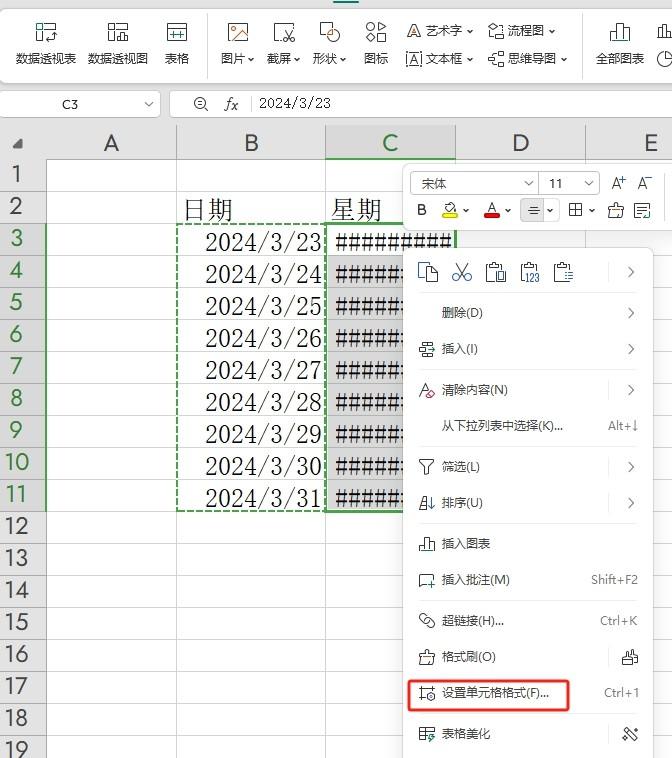Click cell containing 2024/3/27
This screenshot has height=758, width=672.
tap(251, 368)
